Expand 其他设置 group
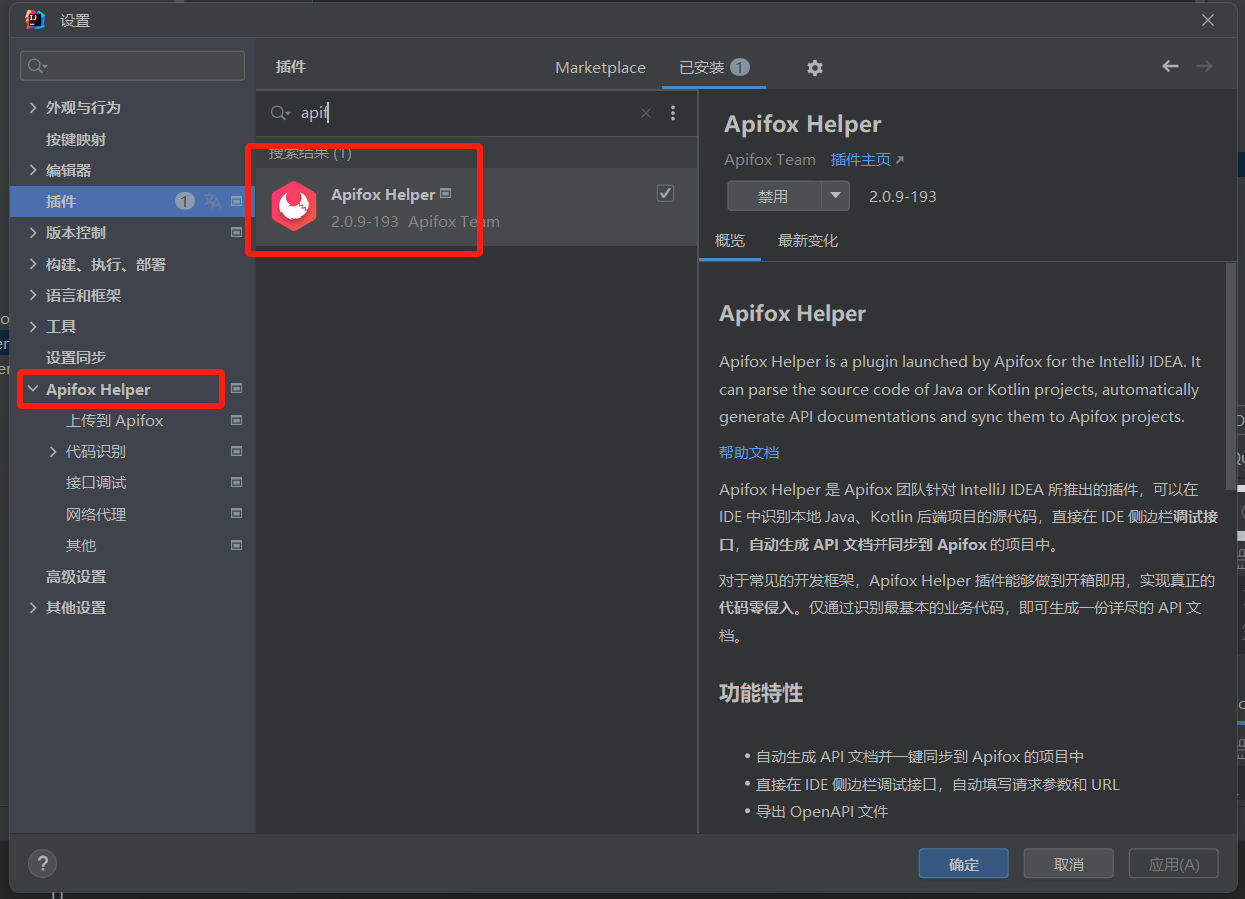This screenshot has height=899, width=1245. pyautogui.click(x=33, y=607)
